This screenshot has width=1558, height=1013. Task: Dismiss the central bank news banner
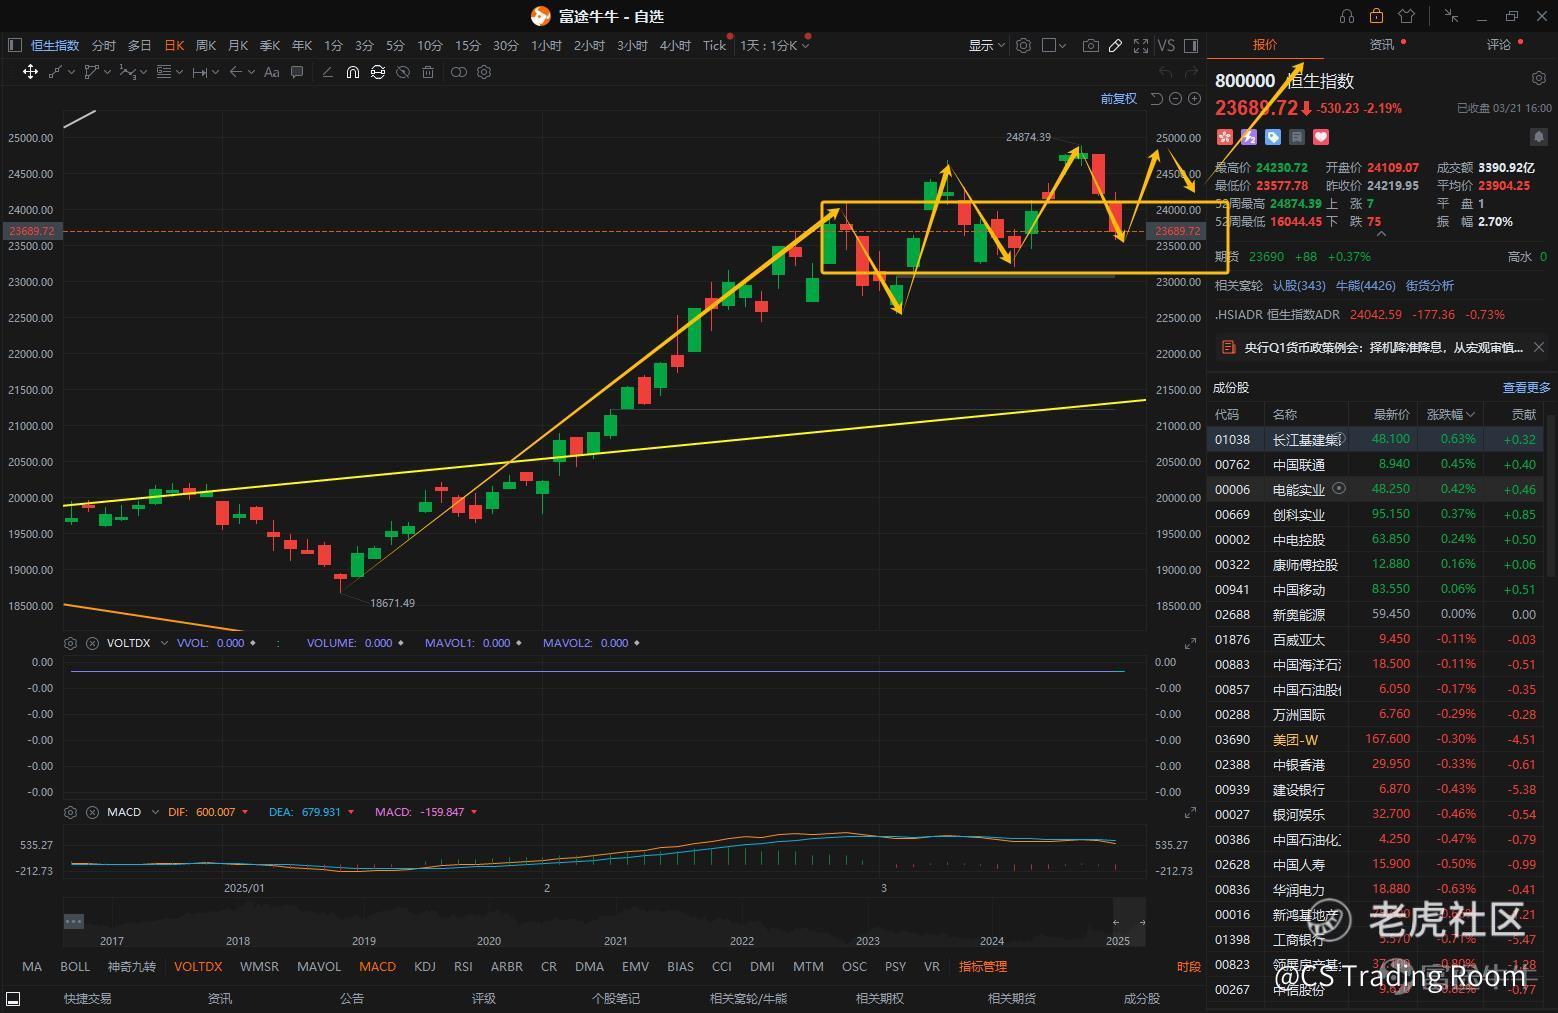coord(1539,347)
